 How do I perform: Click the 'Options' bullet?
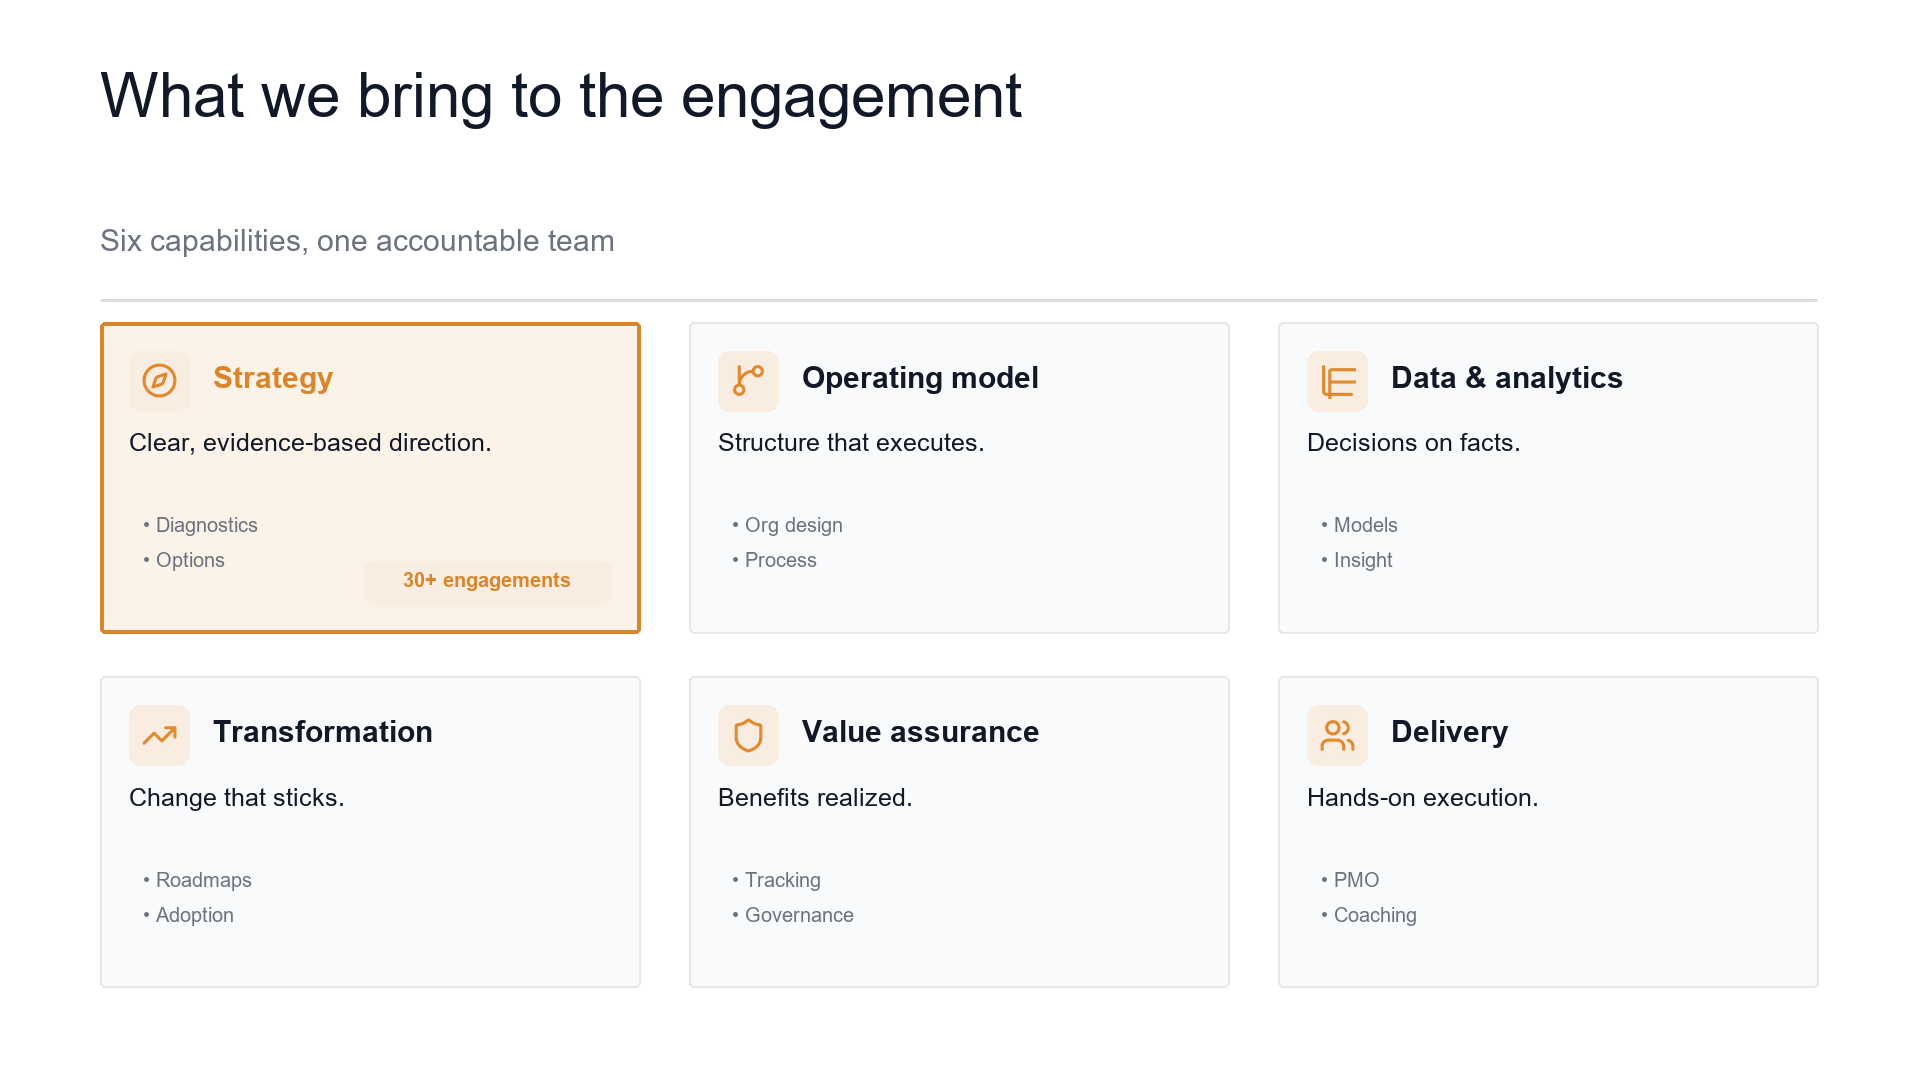(x=184, y=560)
